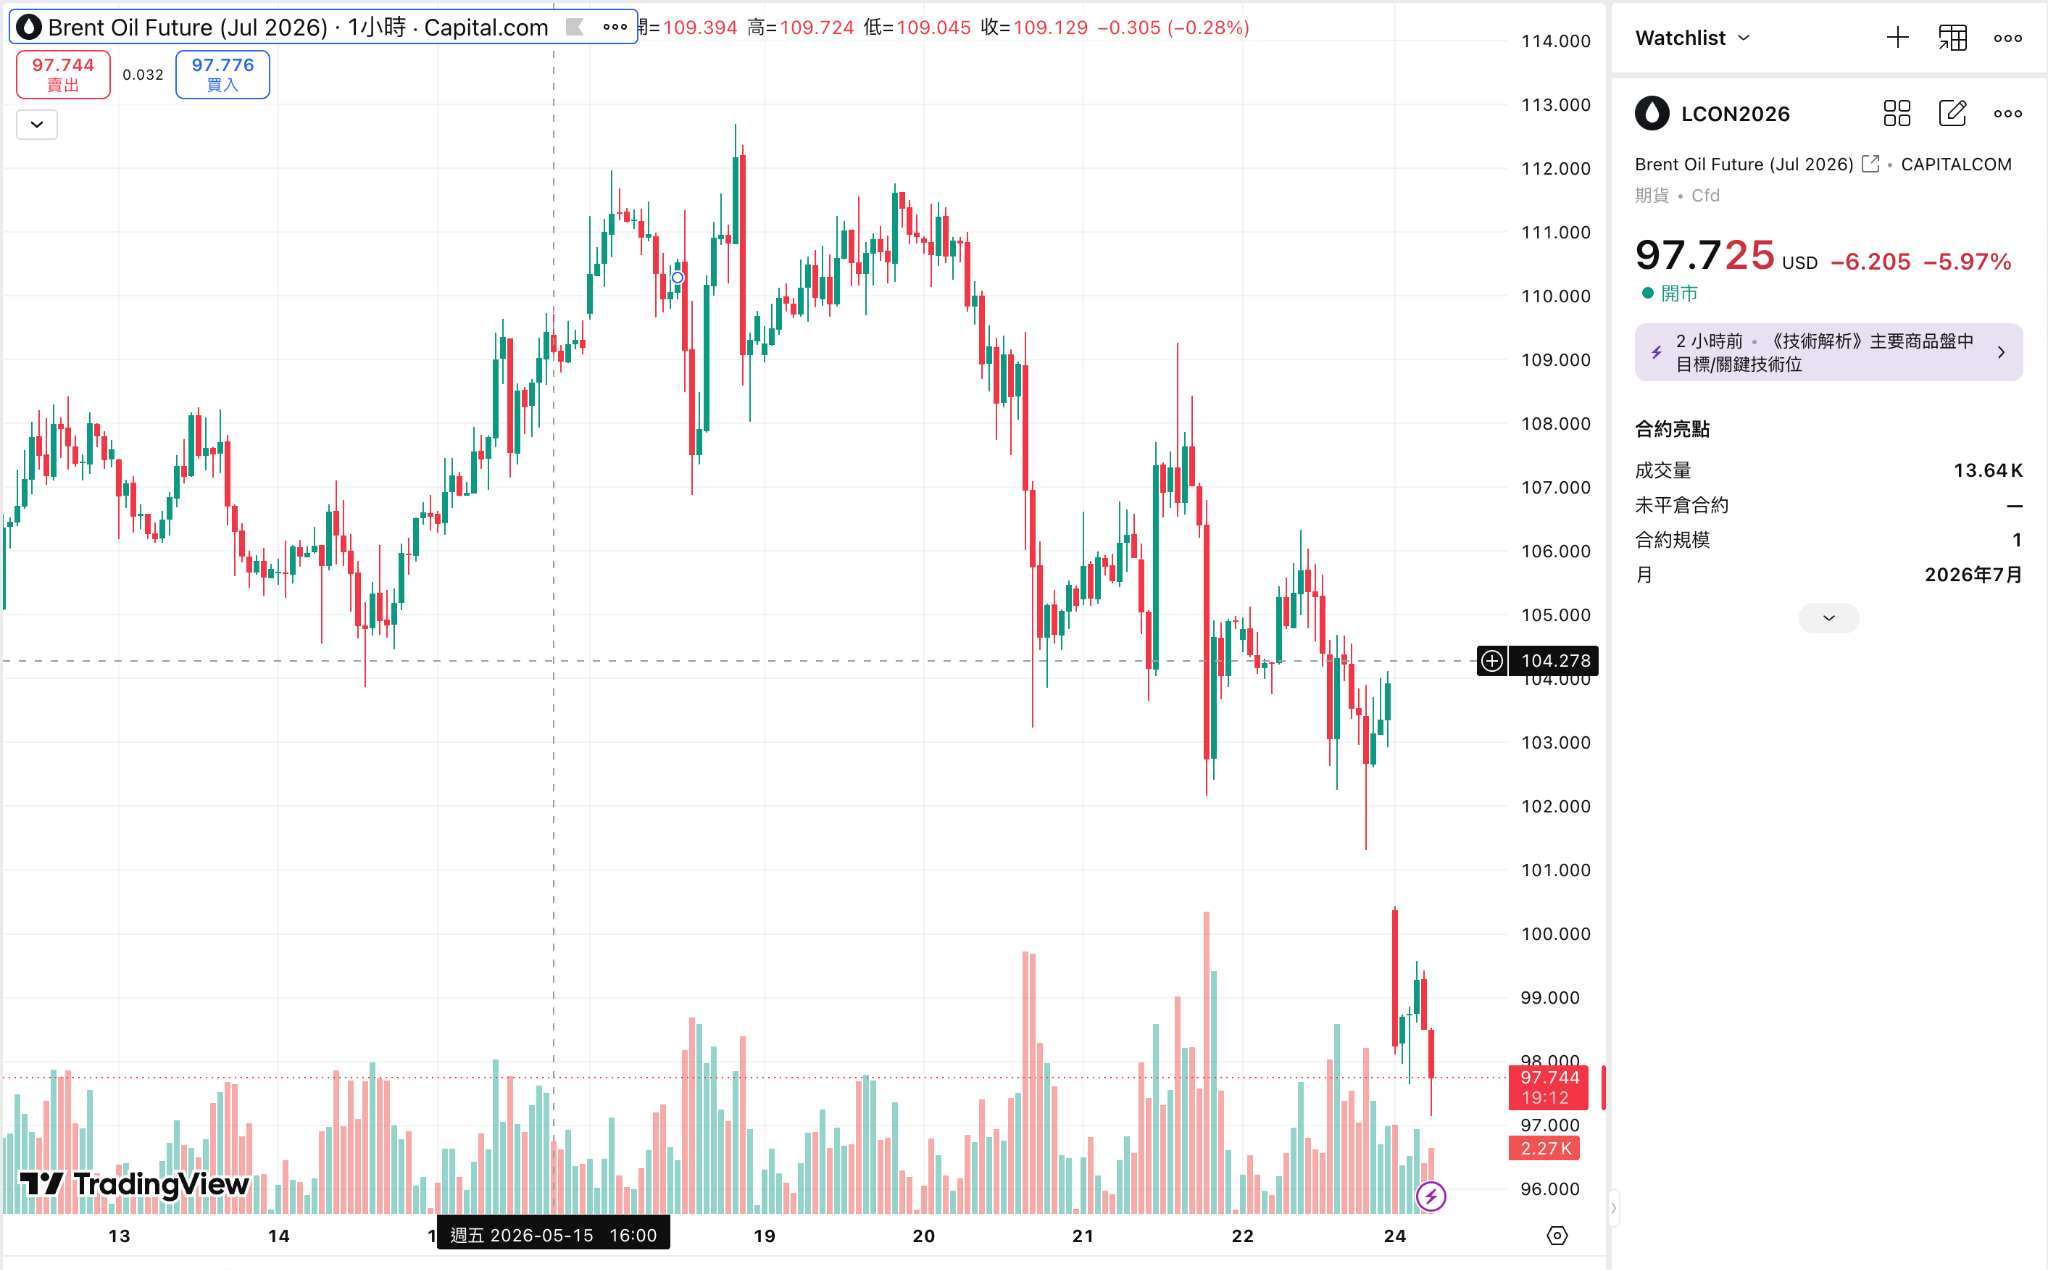Open legend more options dots after Capital.com
2048x1270 pixels.
click(615, 27)
